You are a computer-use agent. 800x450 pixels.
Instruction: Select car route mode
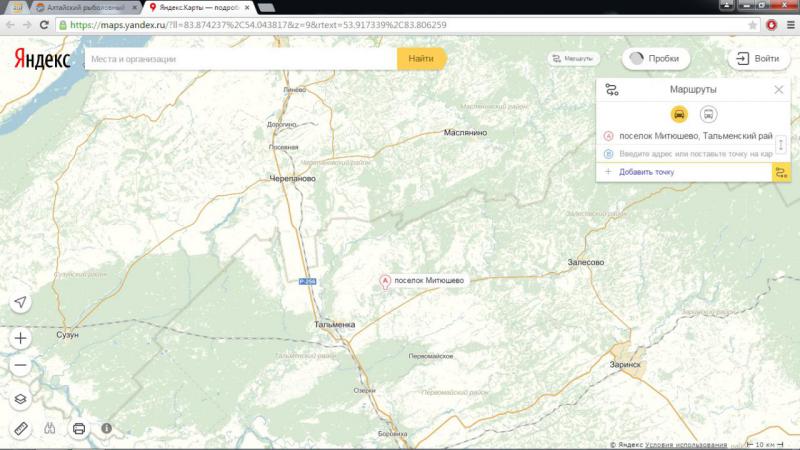coord(680,114)
